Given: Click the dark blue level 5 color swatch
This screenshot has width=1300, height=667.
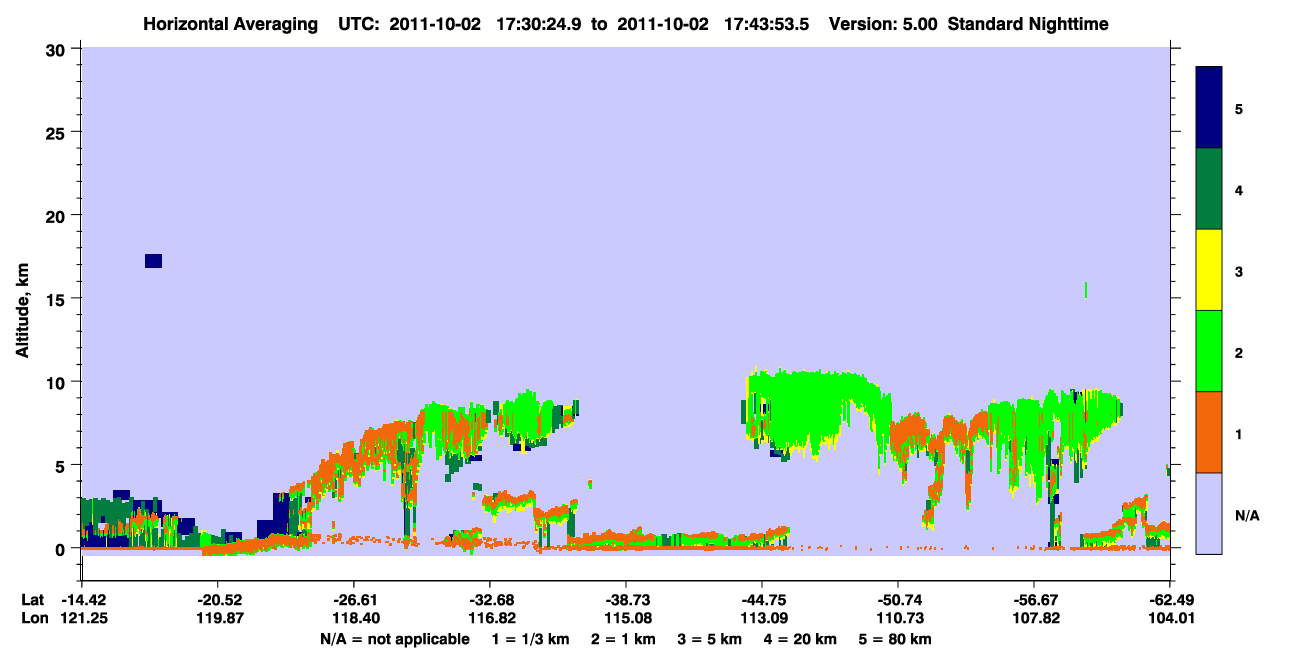Looking at the screenshot, I should (1209, 108).
